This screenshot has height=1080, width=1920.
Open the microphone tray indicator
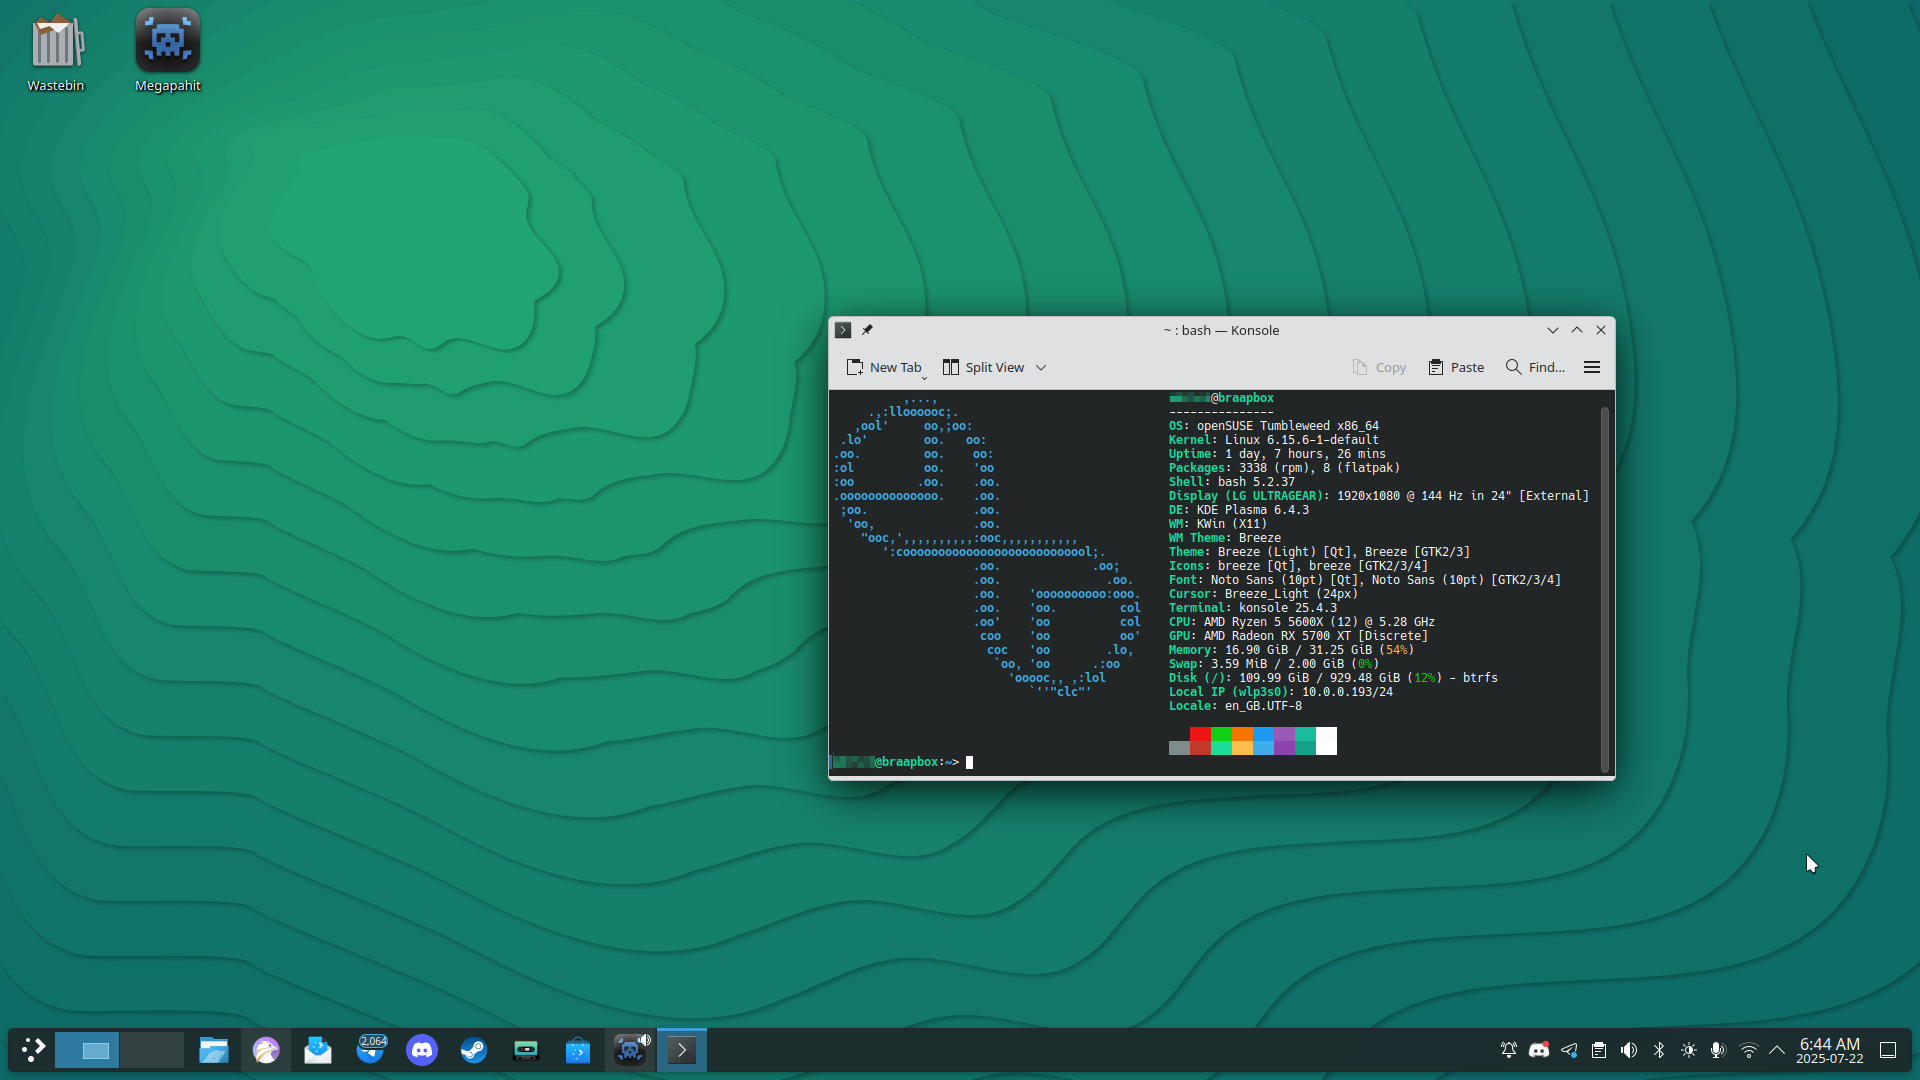(1718, 1050)
